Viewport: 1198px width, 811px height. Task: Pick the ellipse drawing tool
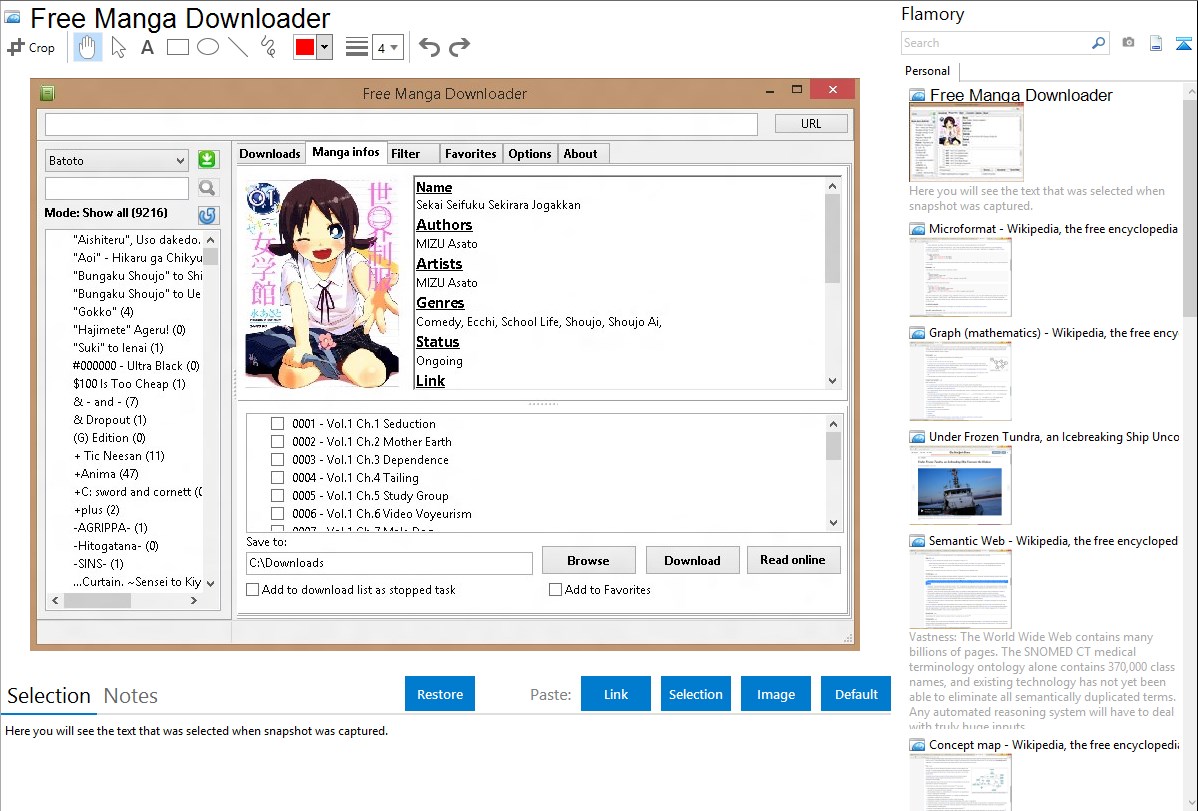click(208, 47)
